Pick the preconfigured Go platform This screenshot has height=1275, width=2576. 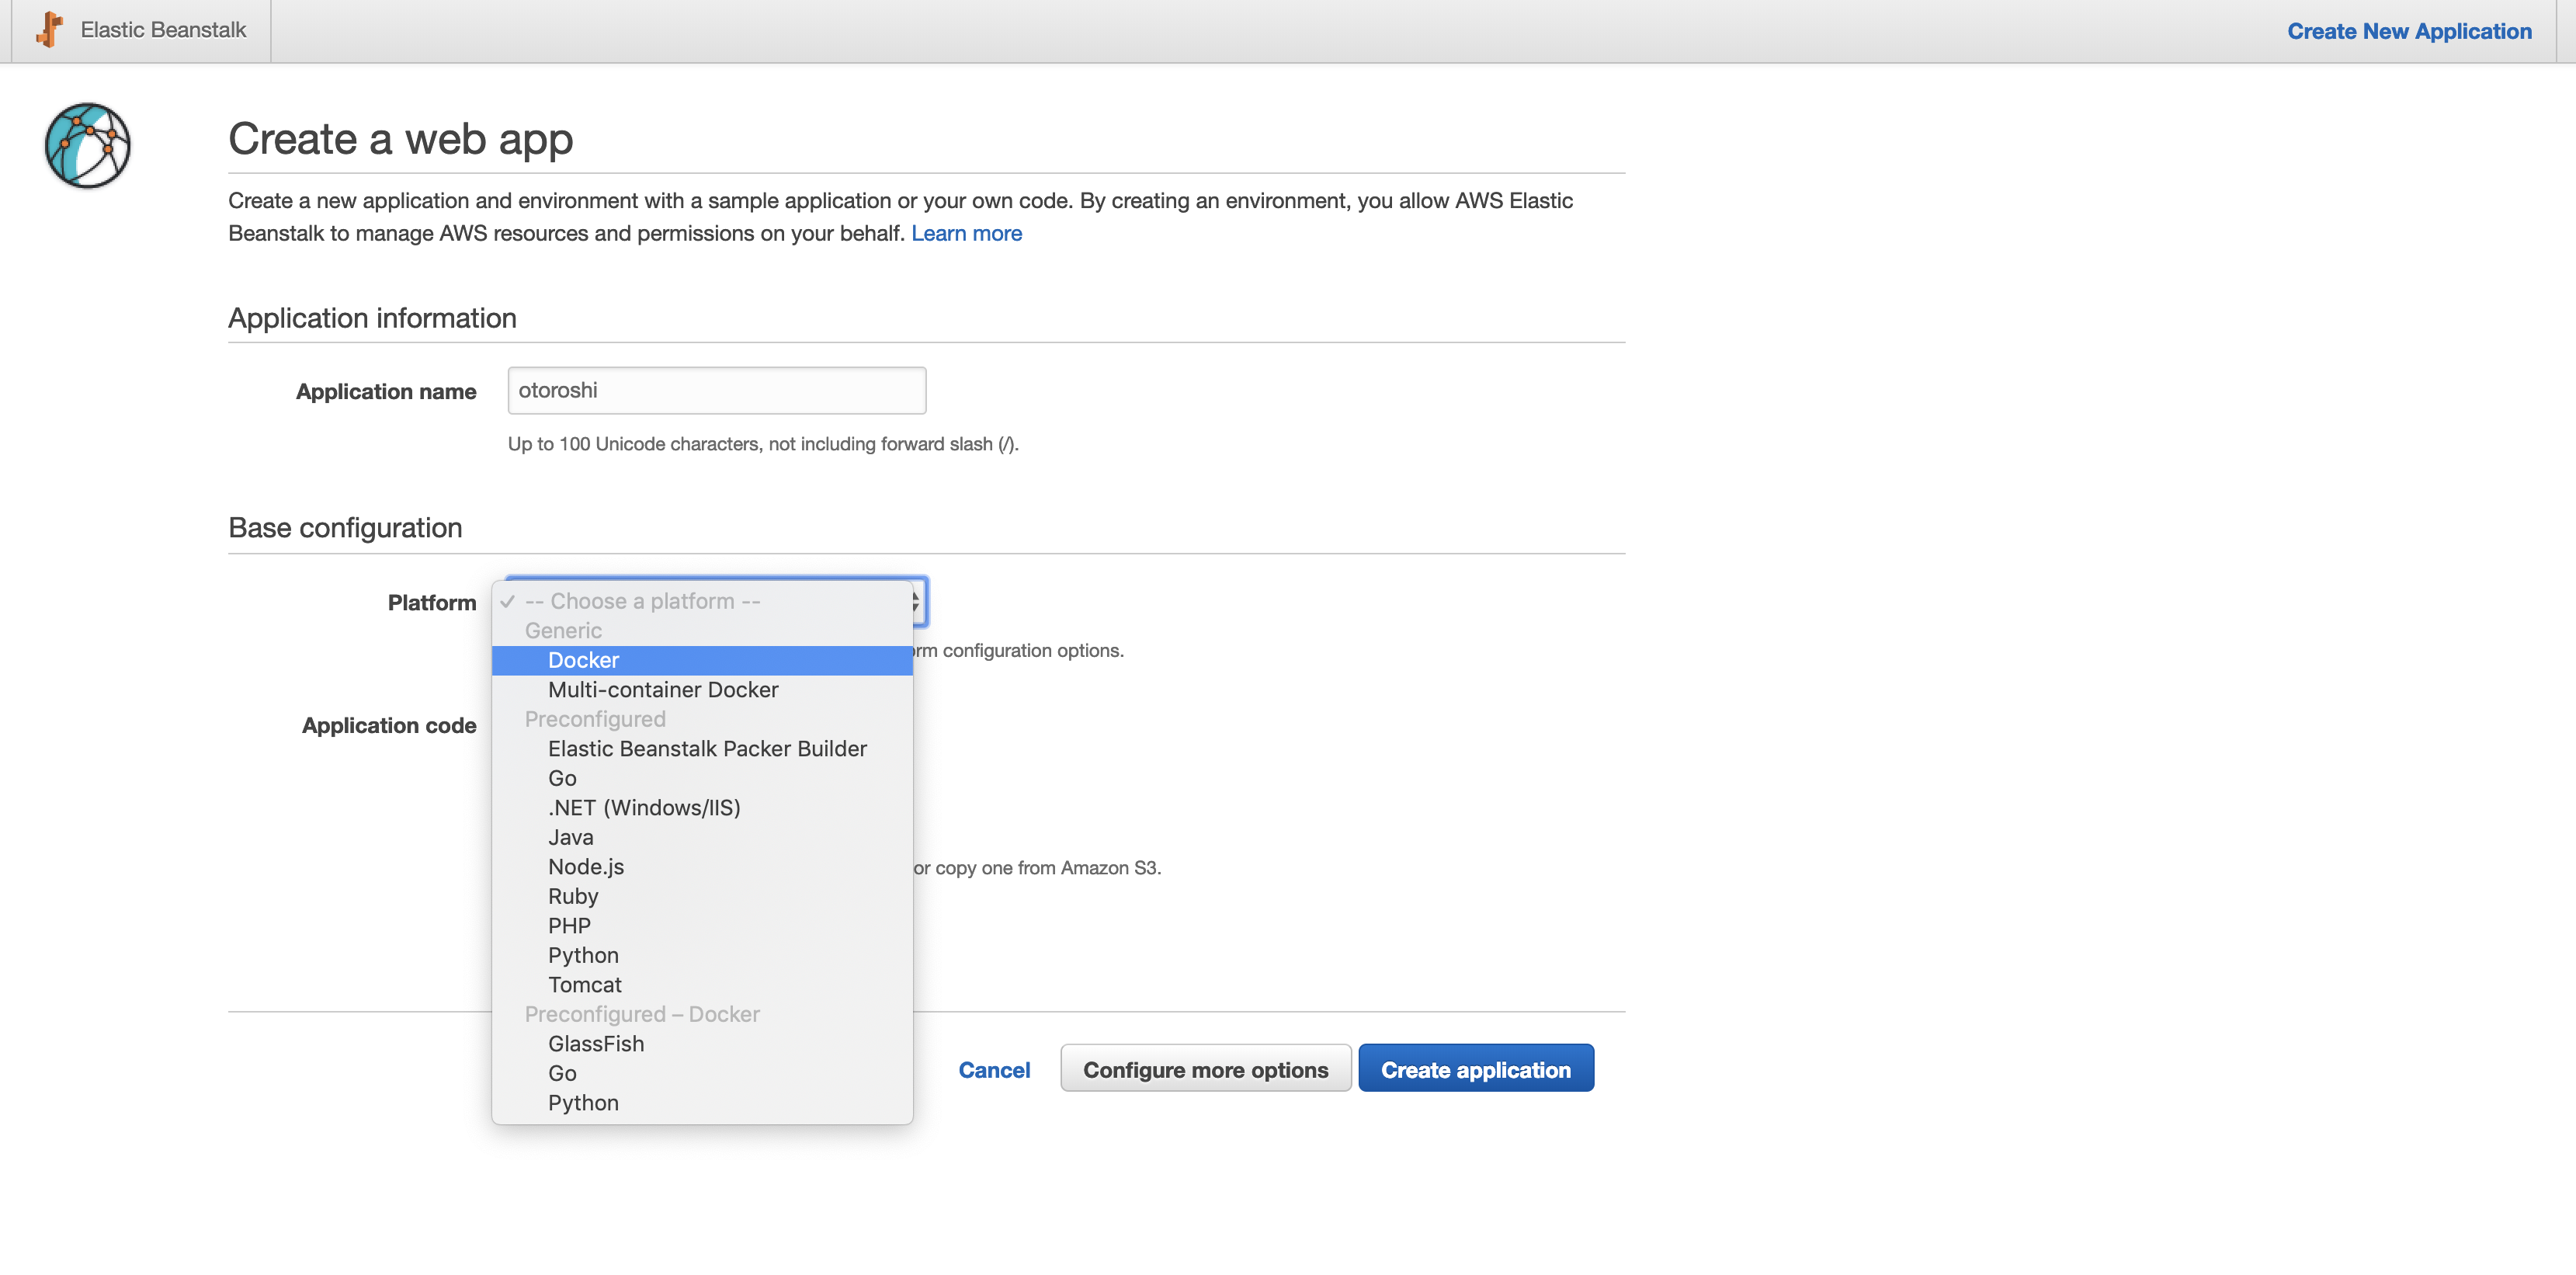click(562, 778)
